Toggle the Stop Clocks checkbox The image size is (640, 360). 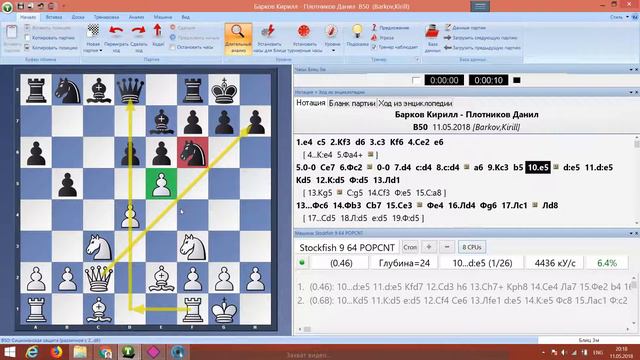pos(173,47)
